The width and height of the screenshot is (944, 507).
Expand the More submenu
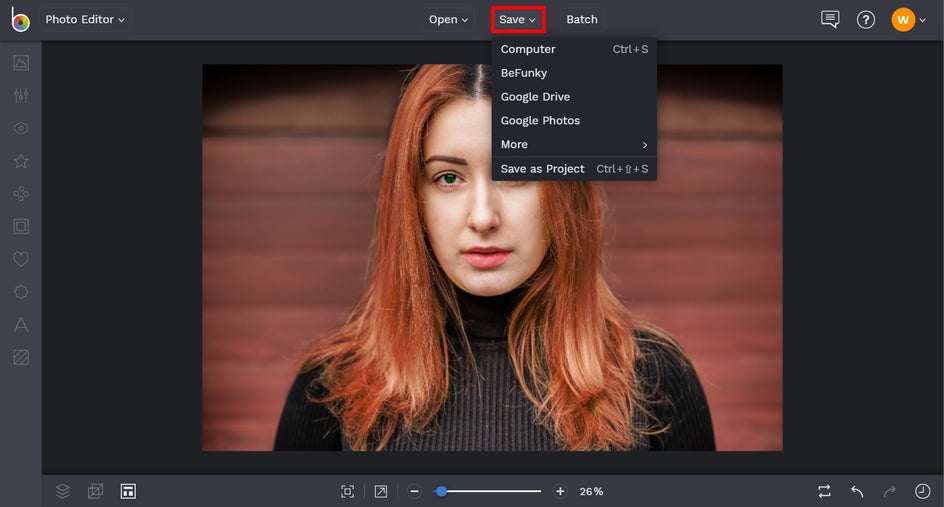(574, 145)
